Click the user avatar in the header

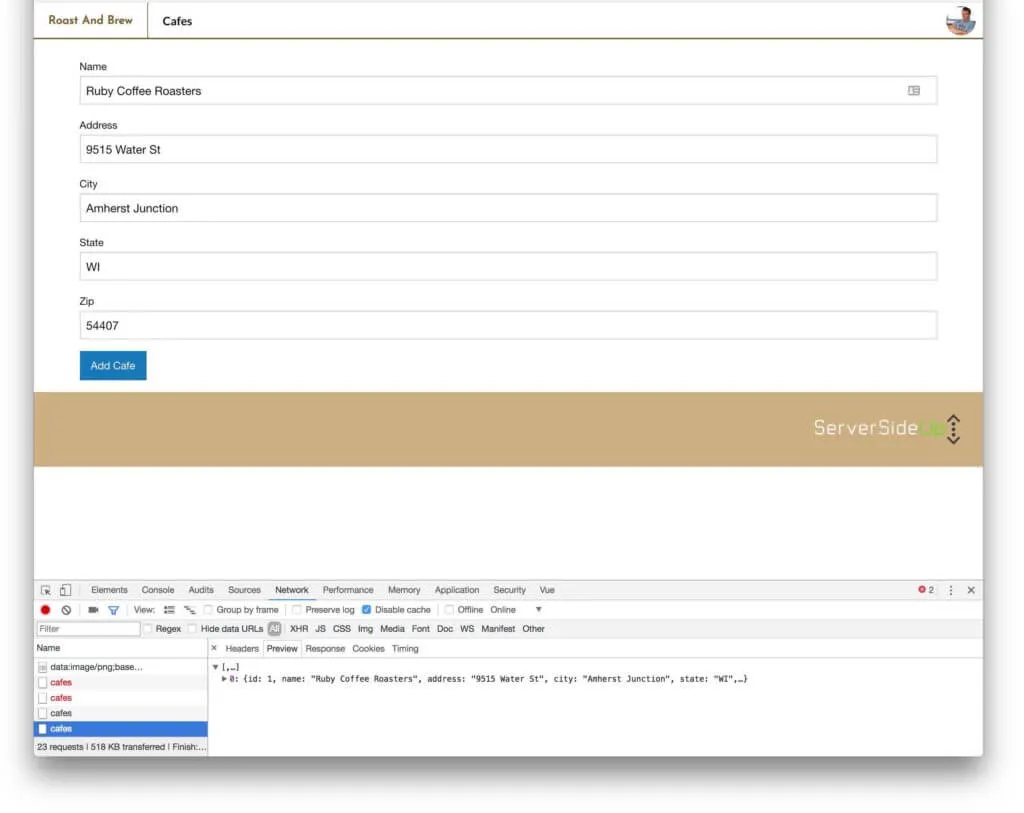[x=961, y=20]
